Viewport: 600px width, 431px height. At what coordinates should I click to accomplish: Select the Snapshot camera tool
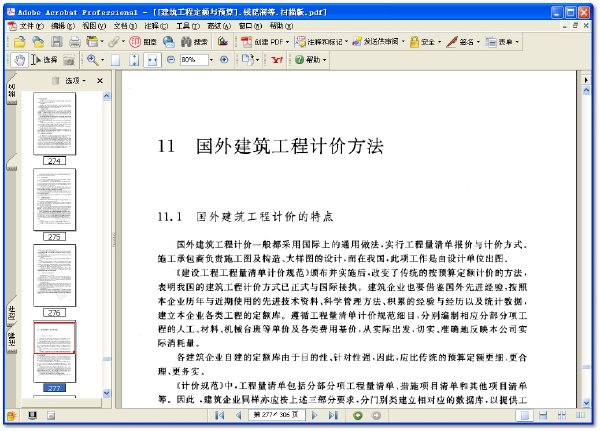[68, 60]
